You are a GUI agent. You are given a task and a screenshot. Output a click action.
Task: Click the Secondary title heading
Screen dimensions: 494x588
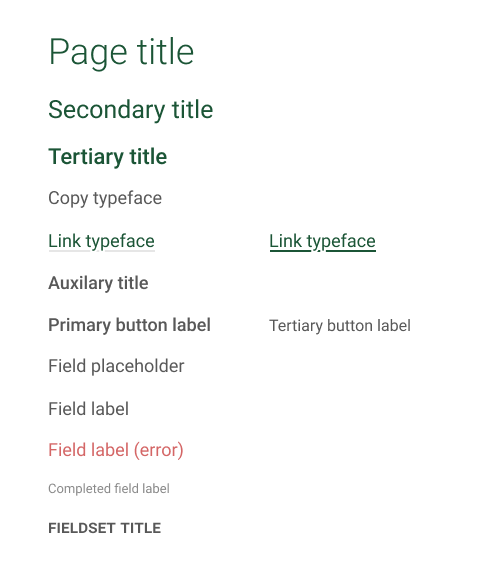click(131, 110)
